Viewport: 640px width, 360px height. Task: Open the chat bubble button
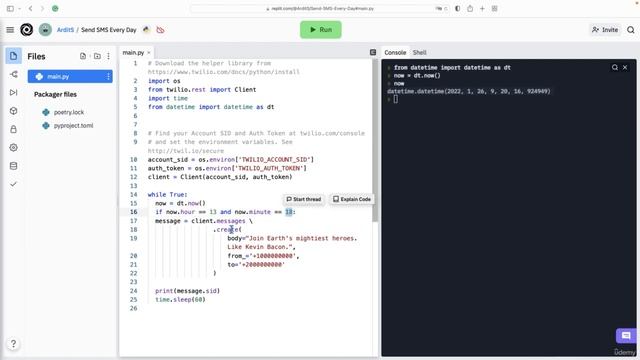tap(626, 336)
